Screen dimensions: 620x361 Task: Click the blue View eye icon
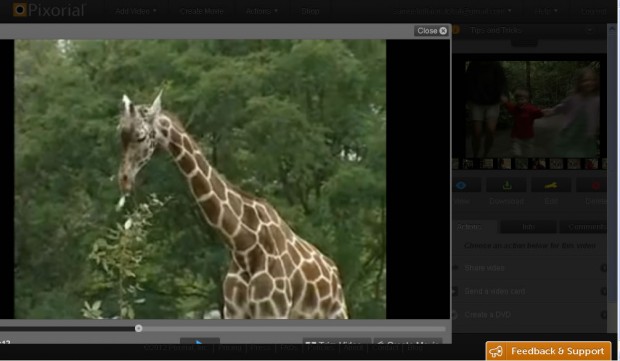pyautogui.click(x=461, y=185)
